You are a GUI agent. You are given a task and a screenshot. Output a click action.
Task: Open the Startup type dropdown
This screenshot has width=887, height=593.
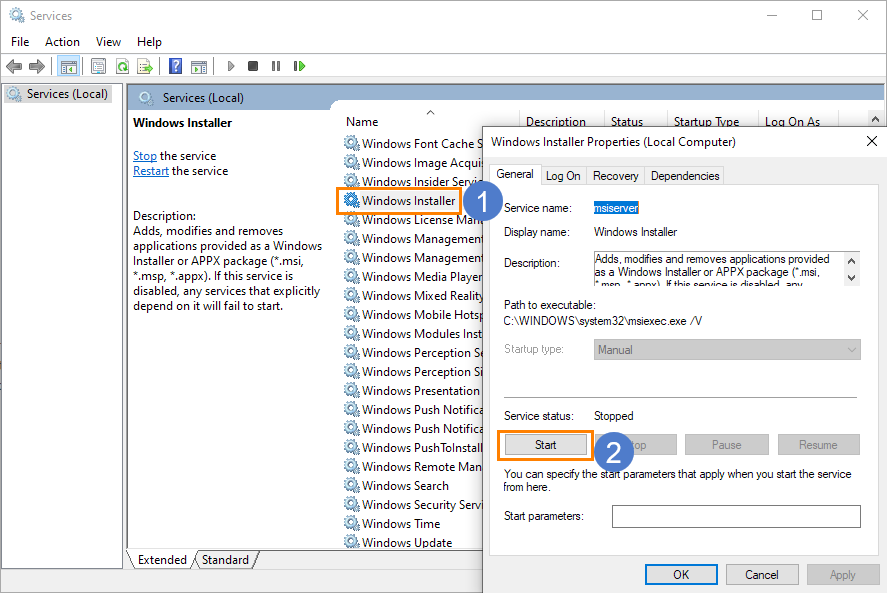tap(727, 350)
